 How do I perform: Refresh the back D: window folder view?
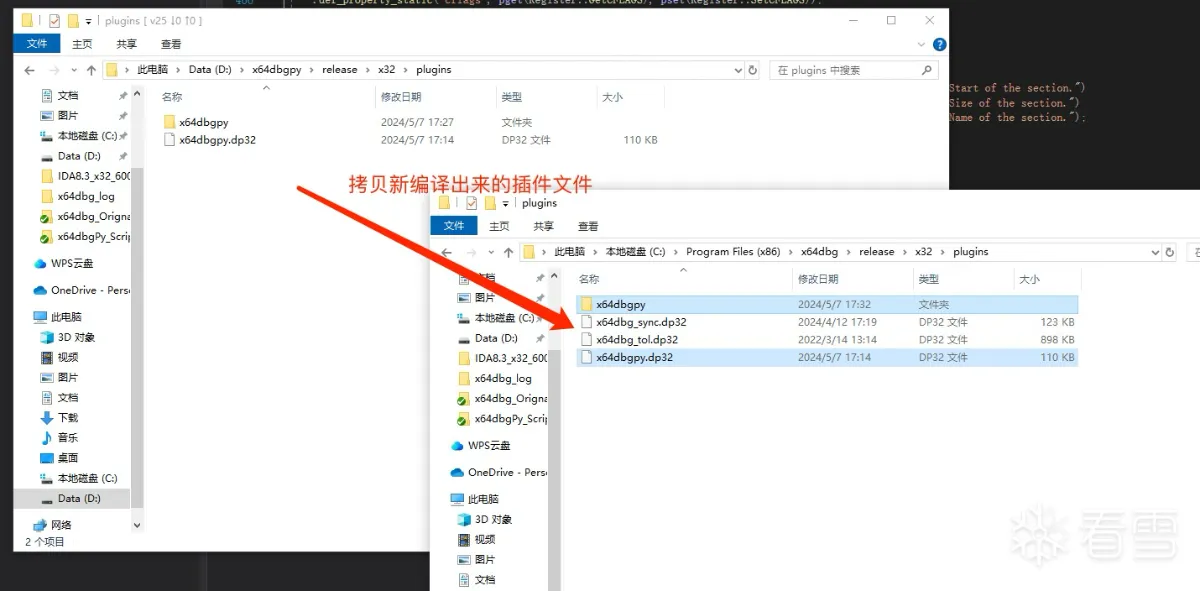[753, 70]
